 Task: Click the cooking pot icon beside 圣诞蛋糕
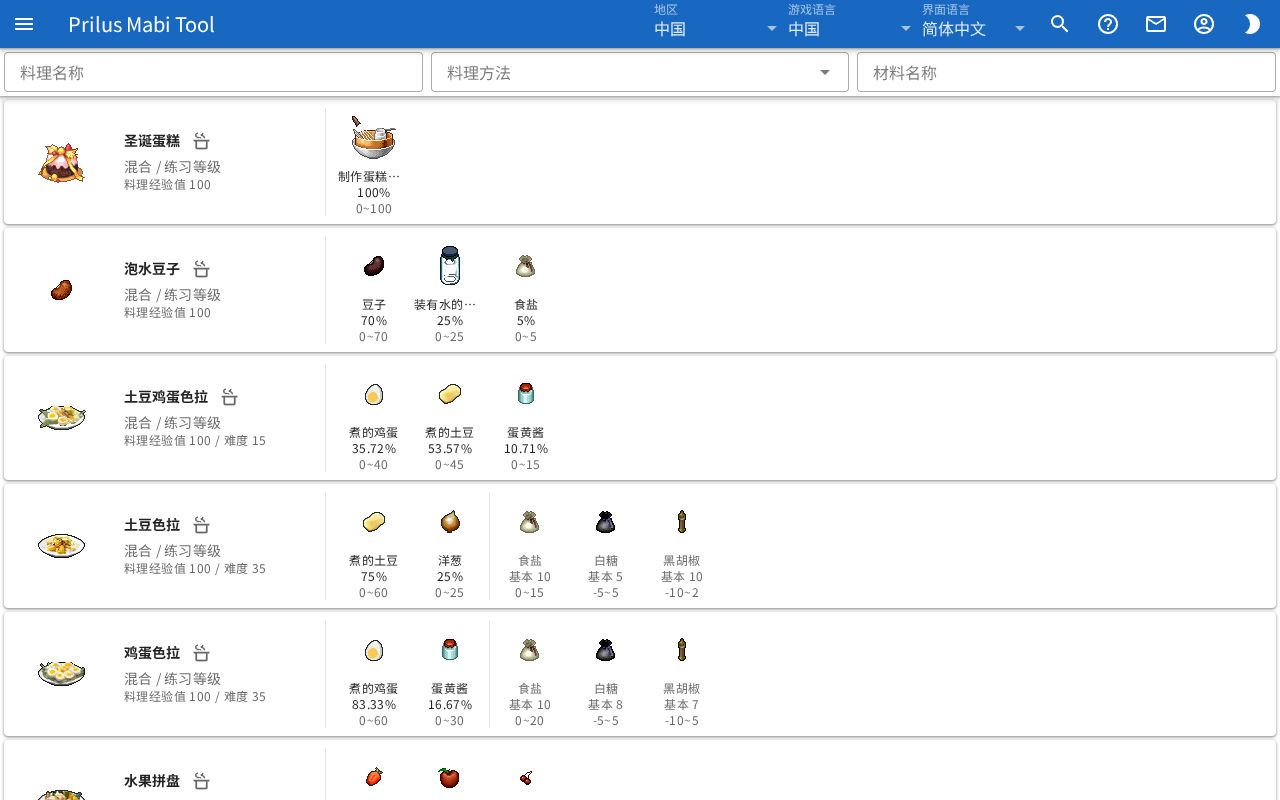201,141
